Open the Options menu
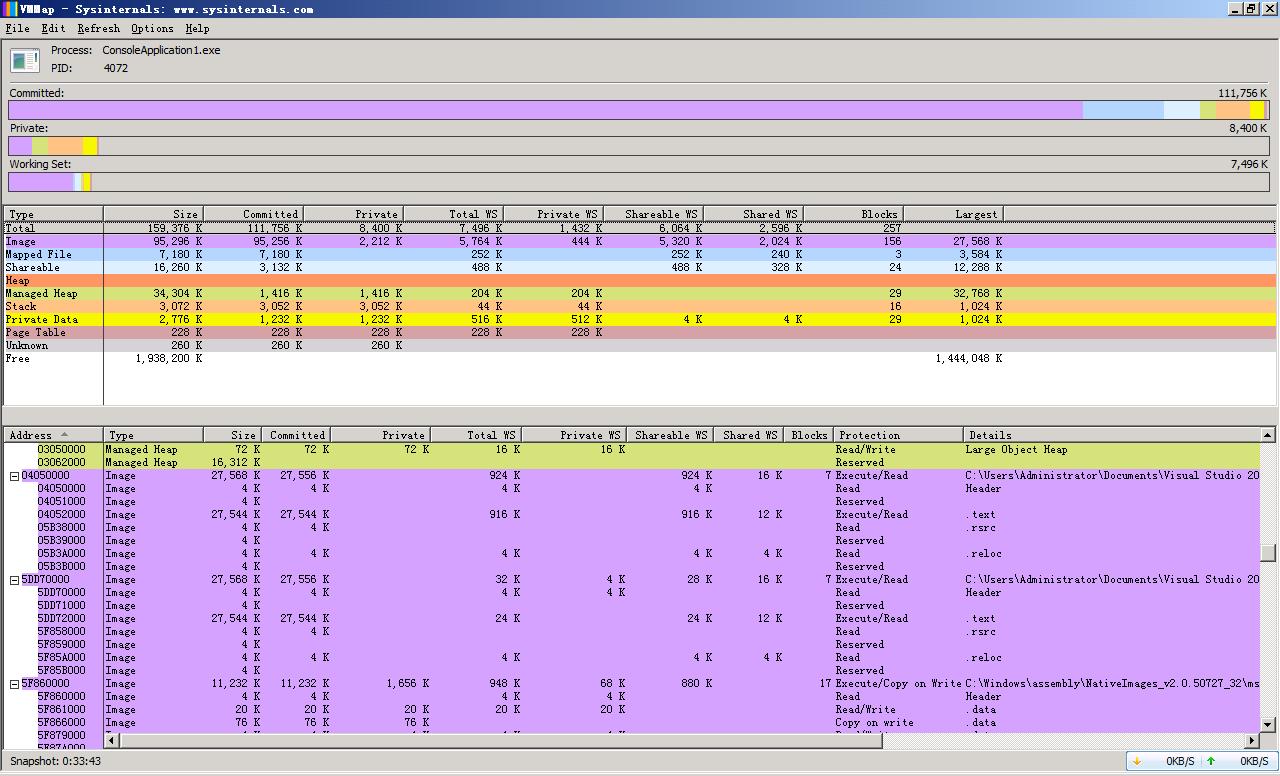Screen dimensions: 1280x776 [x=152, y=29]
